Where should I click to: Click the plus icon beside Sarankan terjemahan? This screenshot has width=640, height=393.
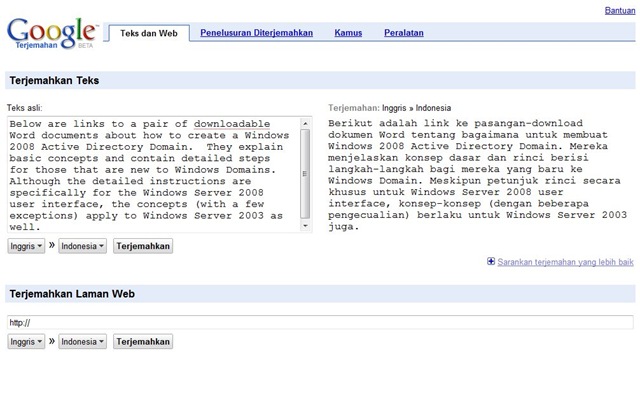(491, 261)
